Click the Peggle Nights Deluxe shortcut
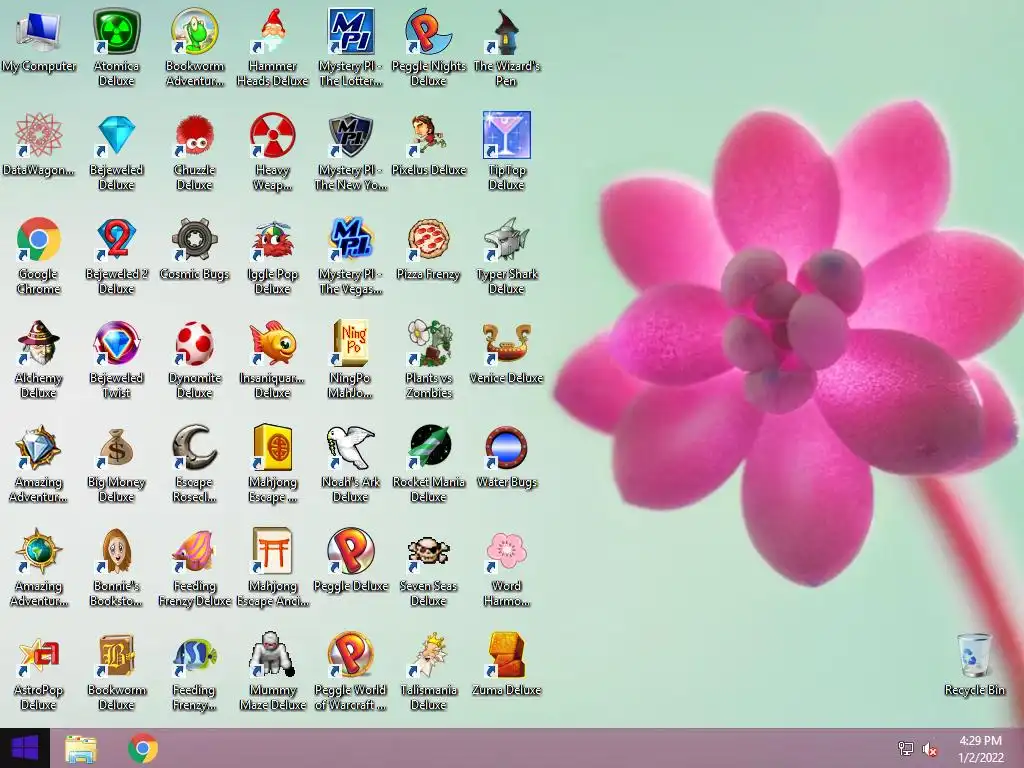This screenshot has width=1024, height=768. tap(428, 31)
